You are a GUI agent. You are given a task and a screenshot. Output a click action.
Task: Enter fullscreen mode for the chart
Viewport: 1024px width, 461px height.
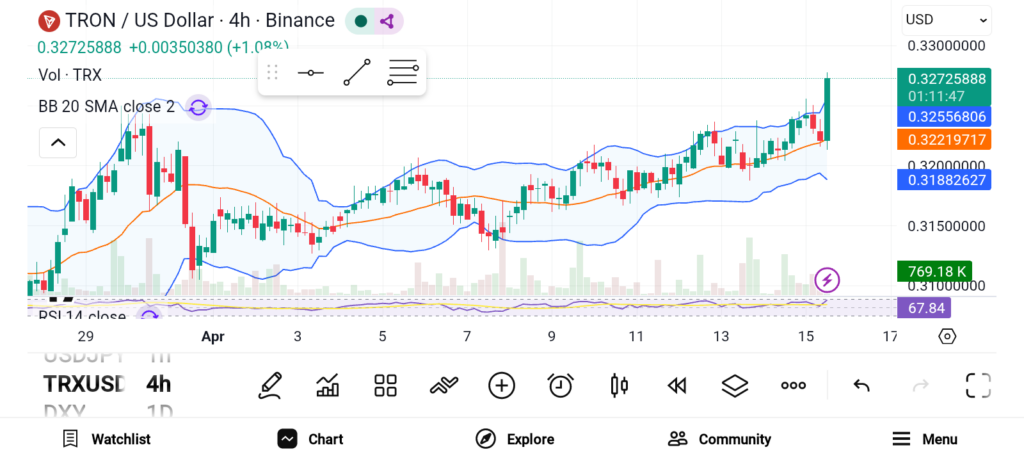tap(978, 385)
